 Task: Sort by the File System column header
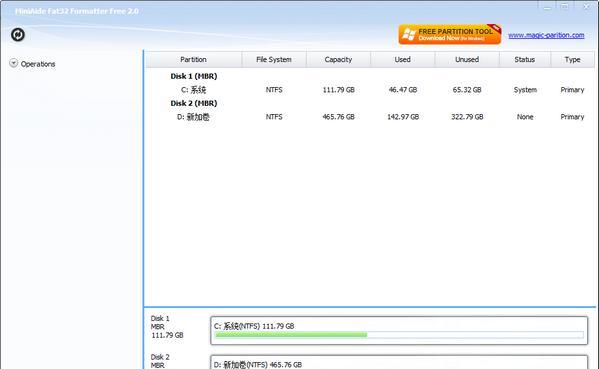point(274,60)
